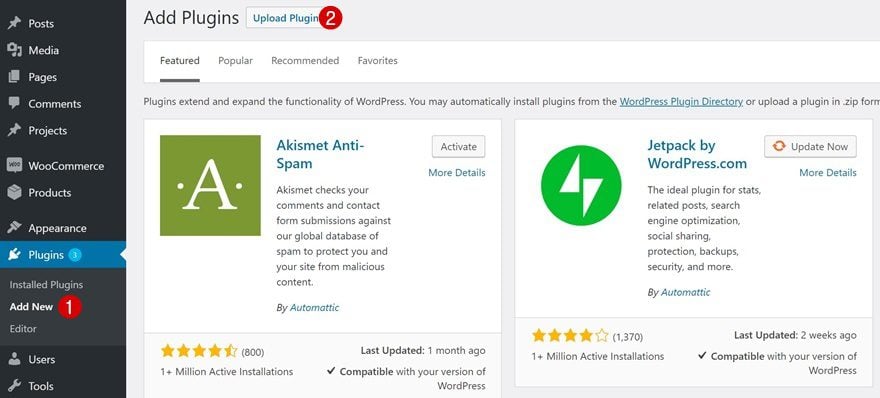
Task: Click the Users person icon
Action: pos(15,359)
